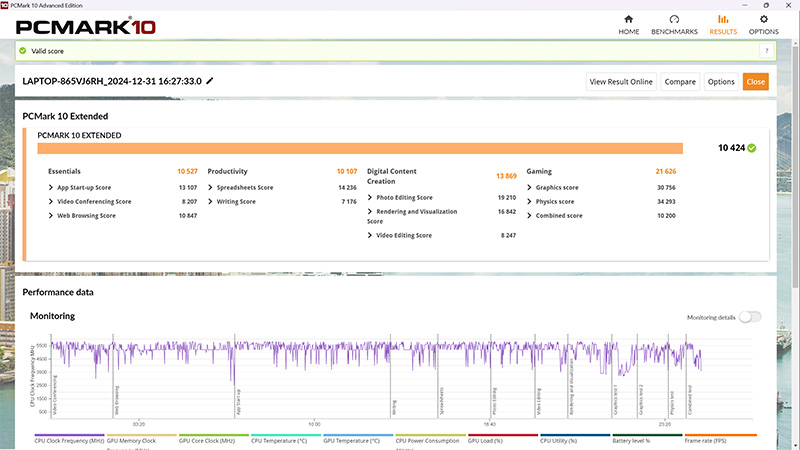Expand Photo Editing Score row
The image size is (800, 450).
[370, 197]
